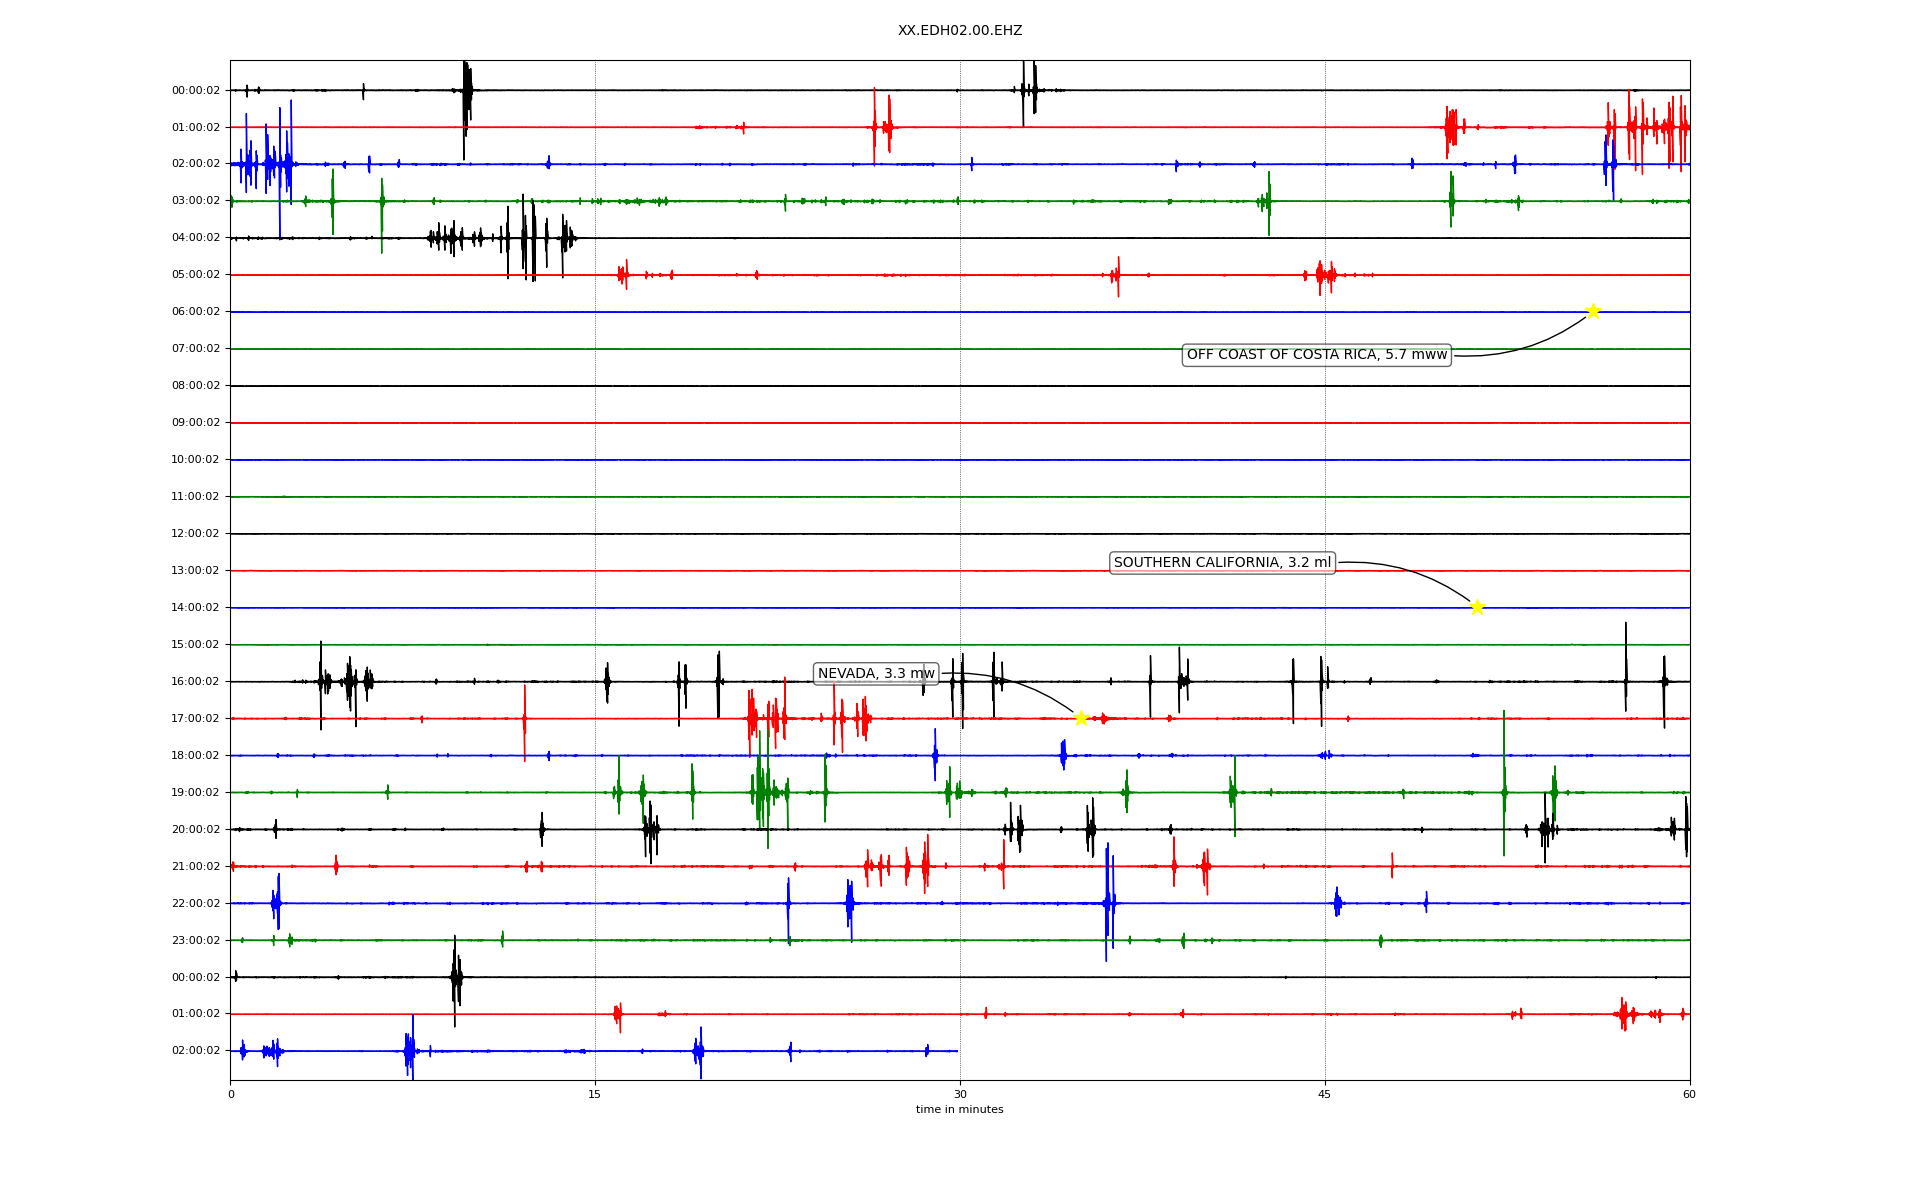
Task: Click the SOUTHERN CALIFORNIA 3.2 ml label
Action: (x=1222, y=563)
